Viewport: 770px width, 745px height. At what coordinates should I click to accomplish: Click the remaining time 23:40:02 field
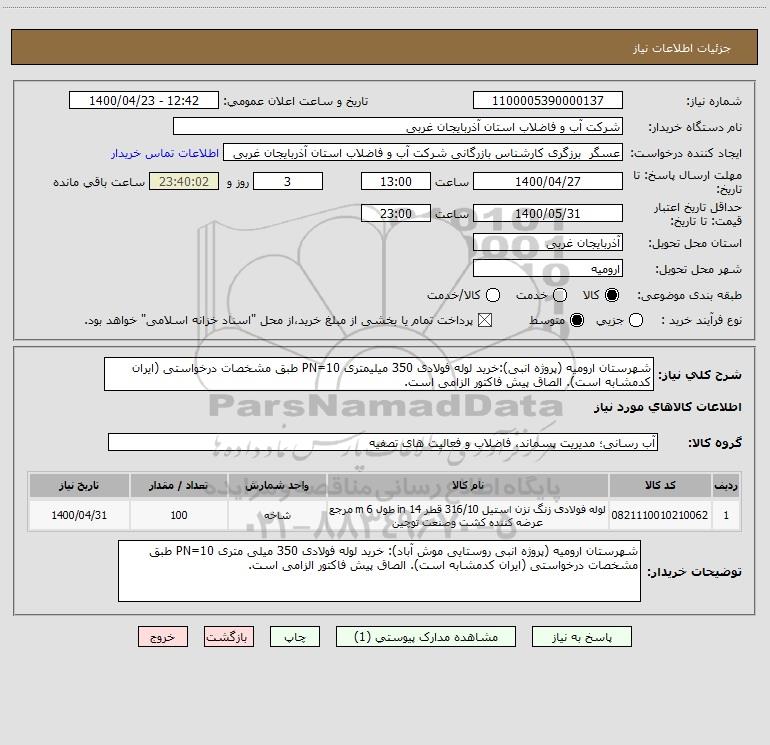(184, 181)
